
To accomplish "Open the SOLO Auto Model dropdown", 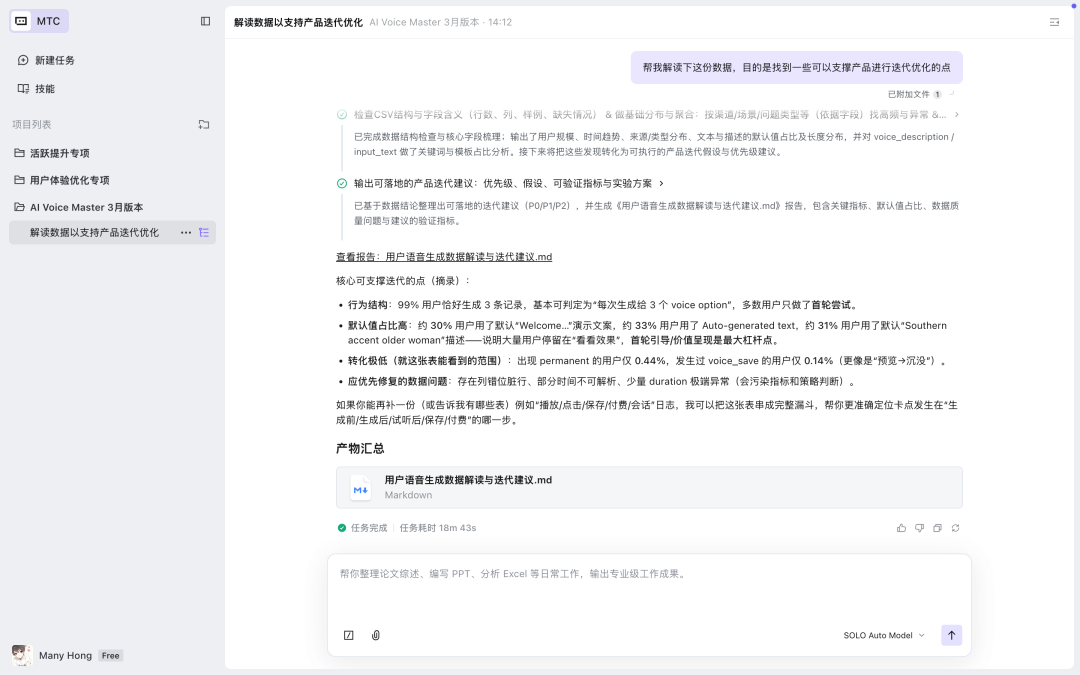I will [882, 635].
